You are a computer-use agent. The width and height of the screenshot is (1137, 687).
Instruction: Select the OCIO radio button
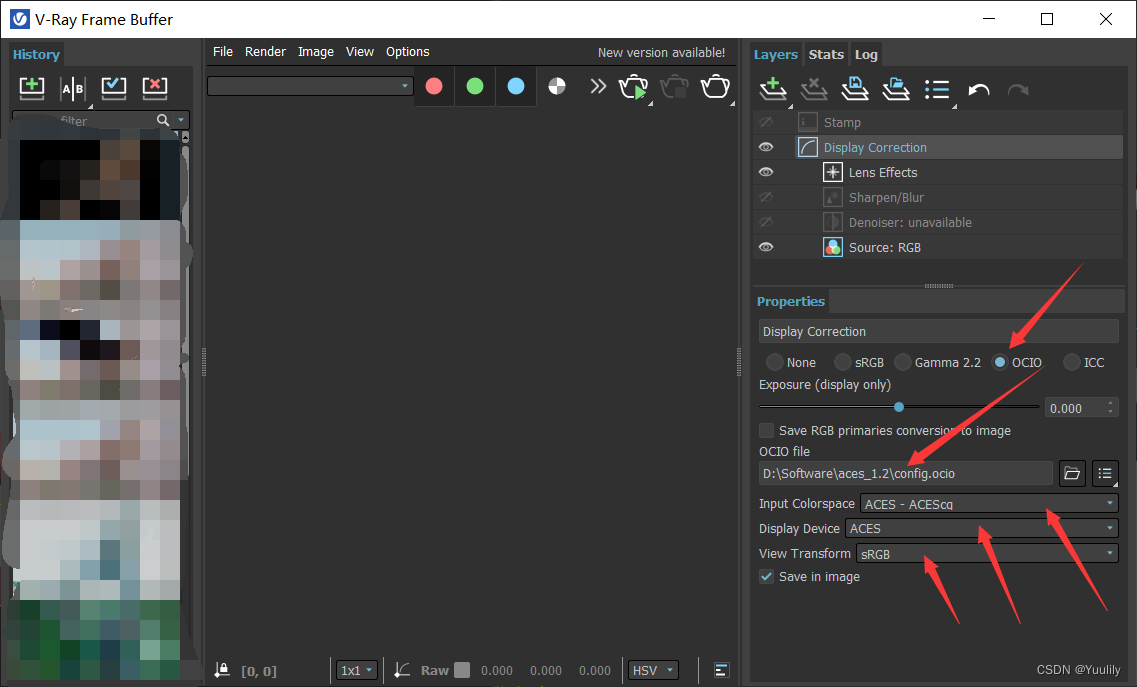click(1000, 362)
